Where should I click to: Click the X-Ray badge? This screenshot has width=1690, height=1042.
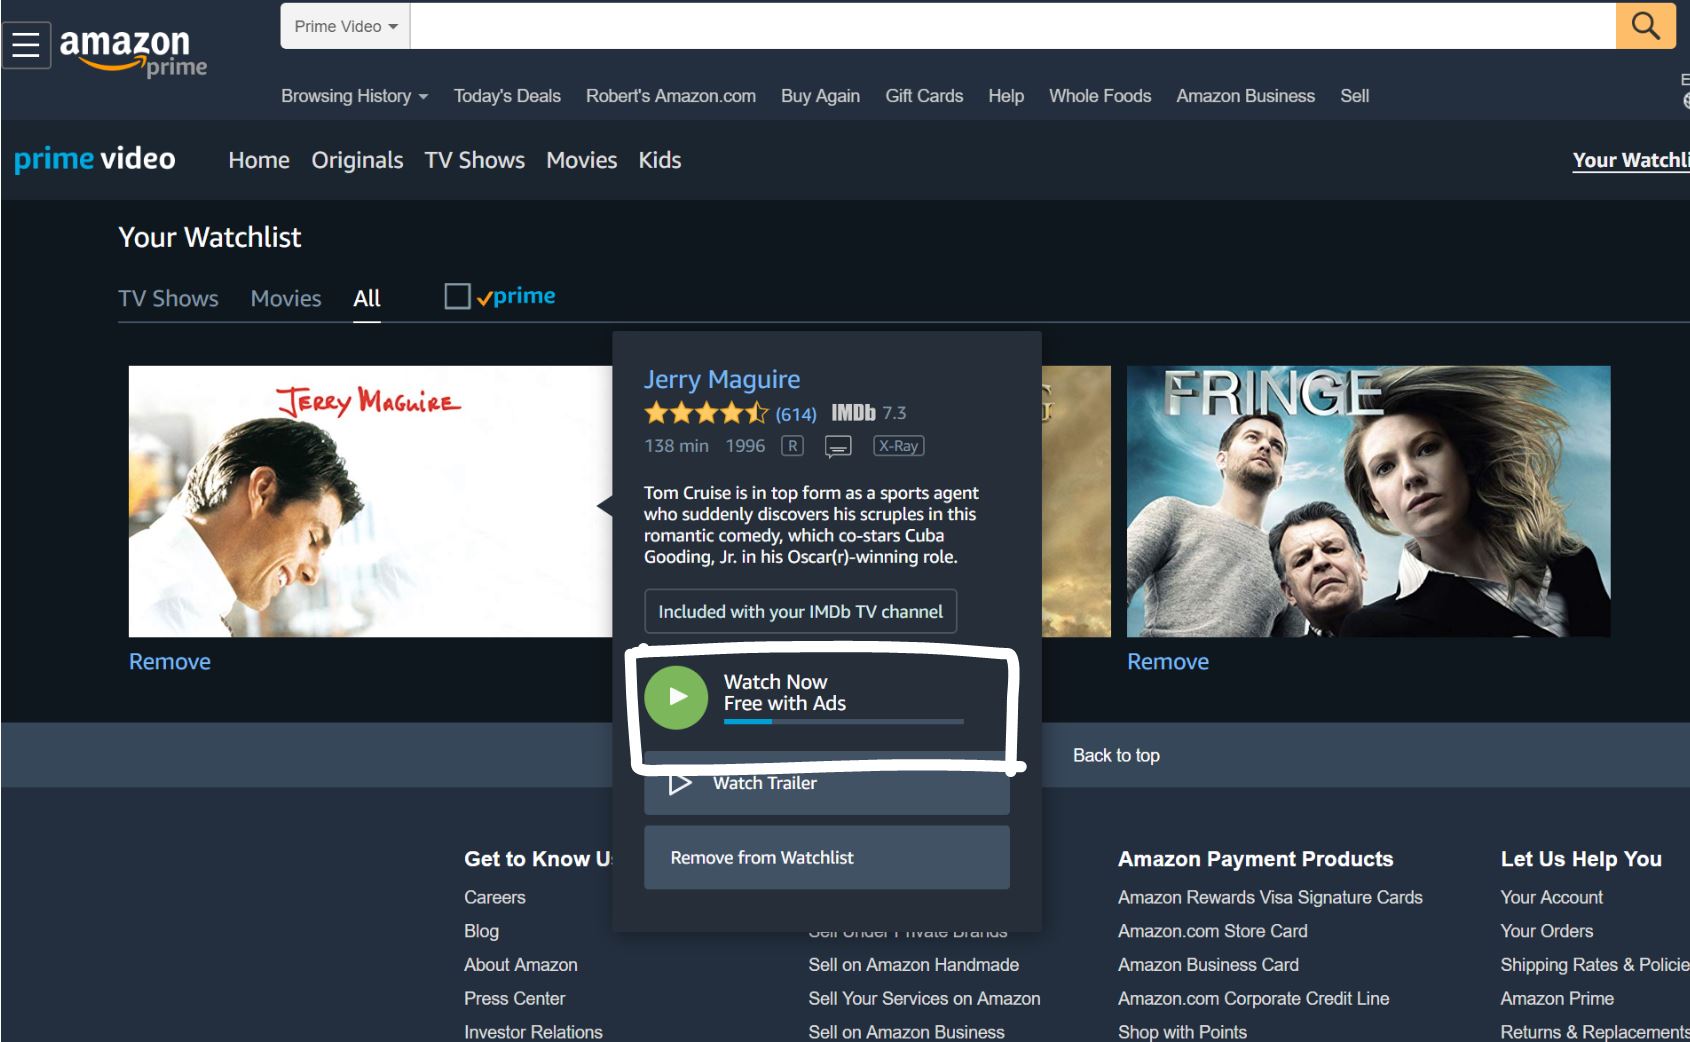(x=898, y=446)
